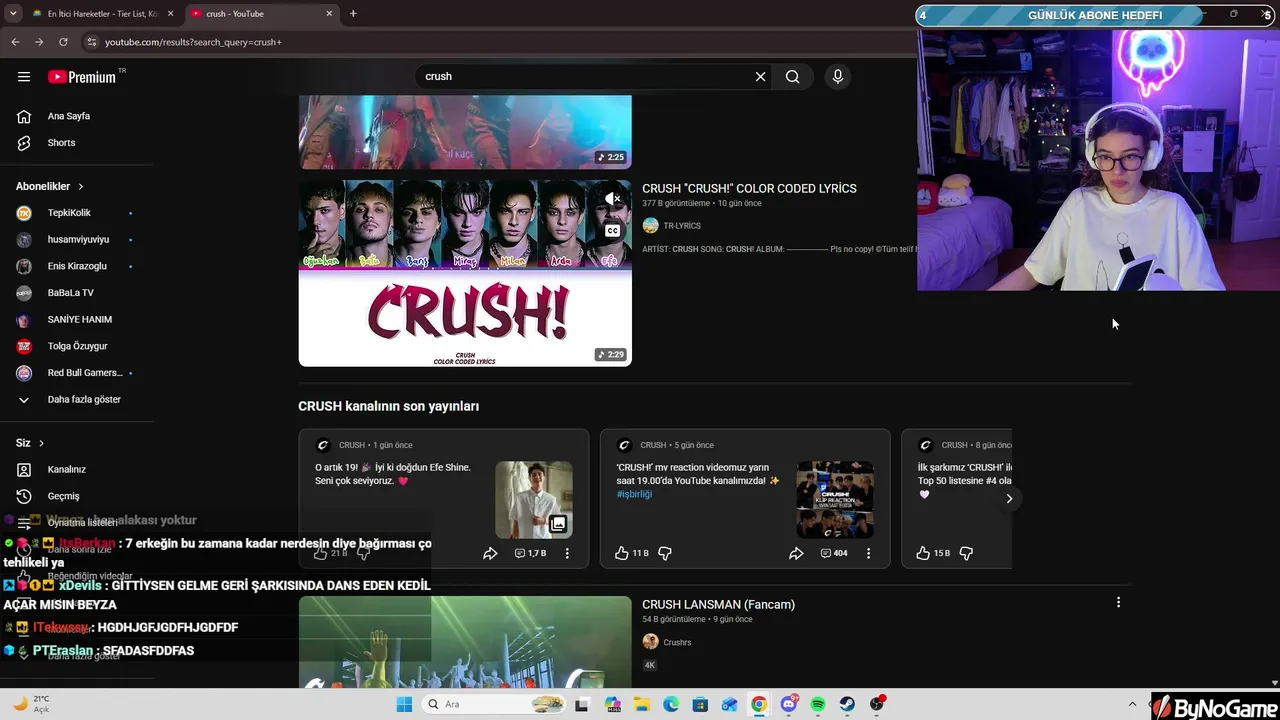This screenshot has height=720, width=1280.
Task: Reload the YouTube results page
Action: tap(63, 42)
